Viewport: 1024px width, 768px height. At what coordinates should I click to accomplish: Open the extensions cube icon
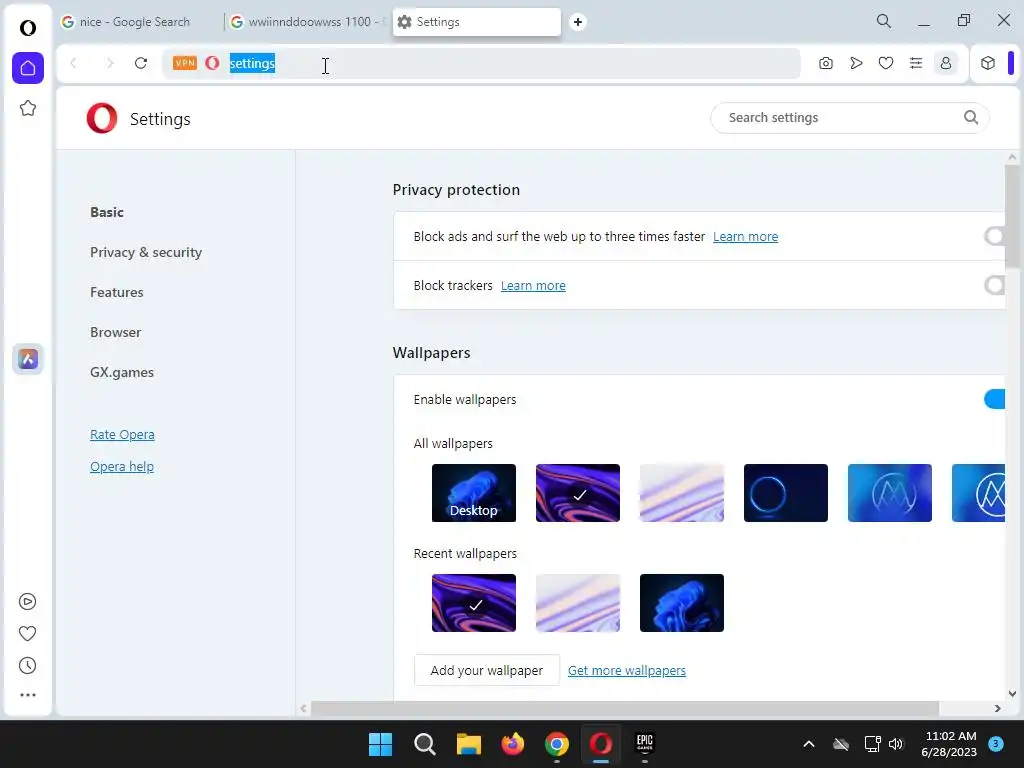pyautogui.click(x=988, y=63)
